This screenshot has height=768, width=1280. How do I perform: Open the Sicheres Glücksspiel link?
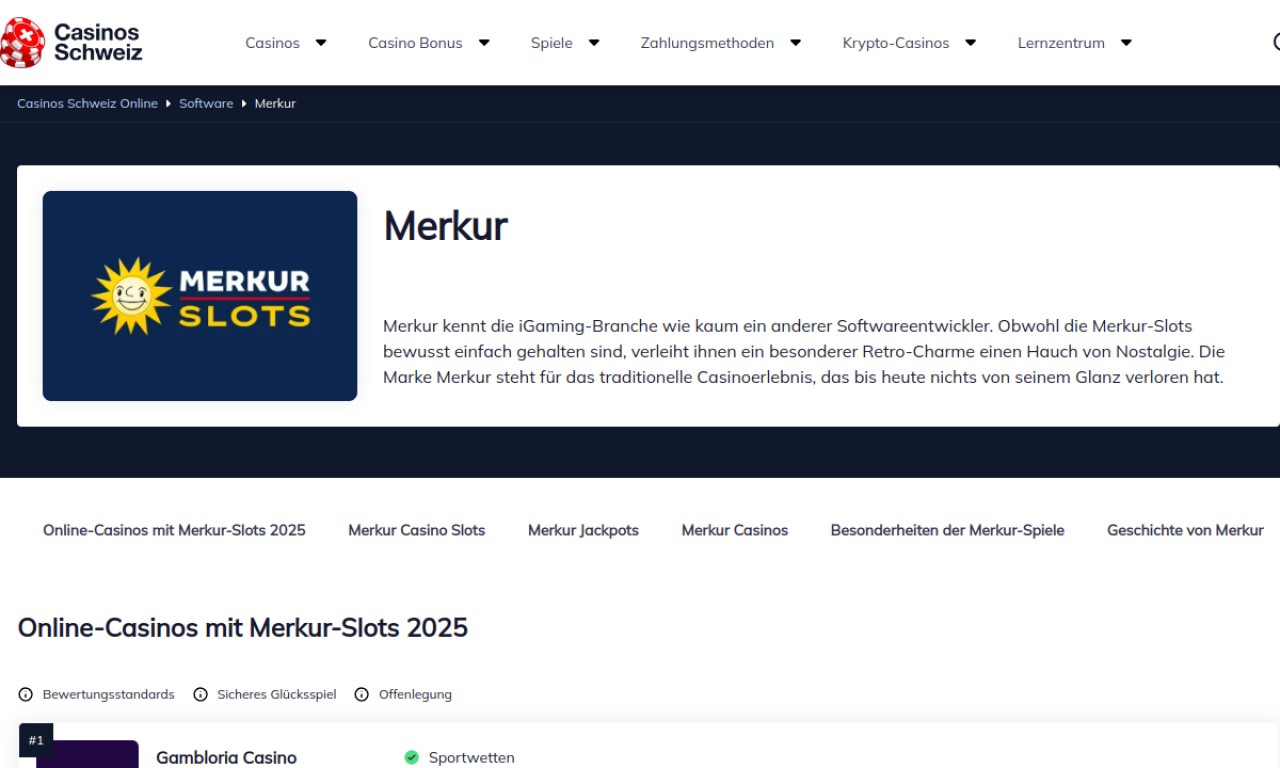point(277,694)
